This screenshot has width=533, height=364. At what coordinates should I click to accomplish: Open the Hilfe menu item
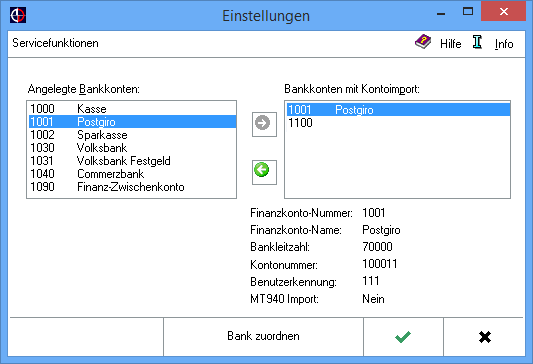[x=450, y=44]
